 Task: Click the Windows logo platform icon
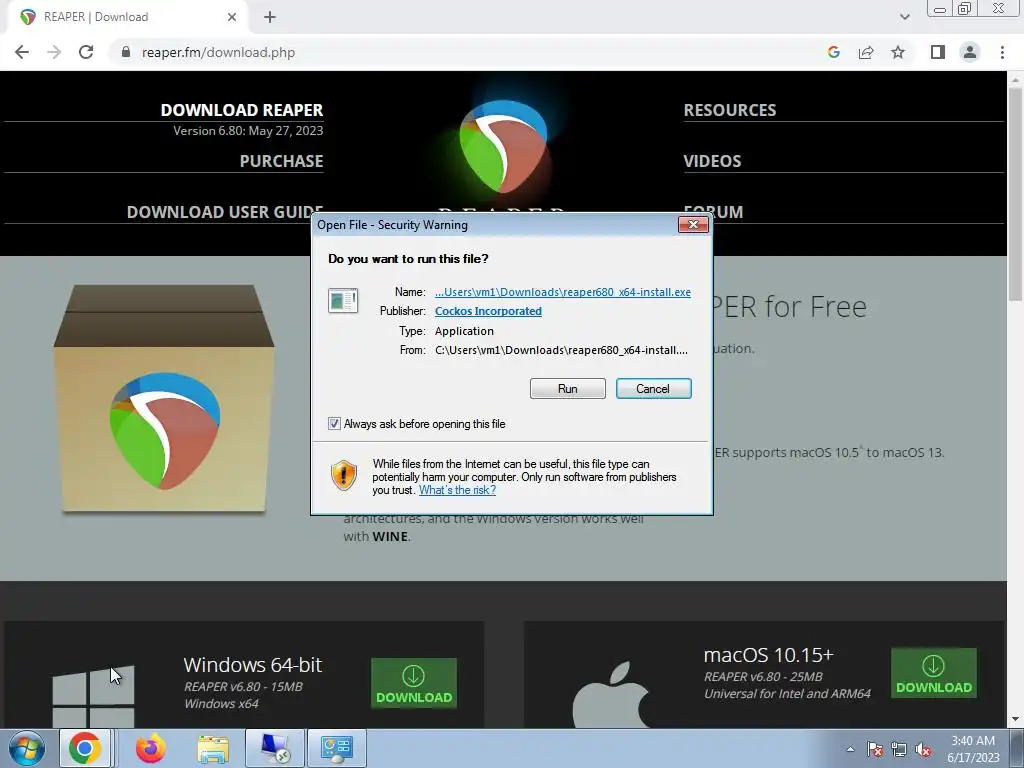coord(93,696)
